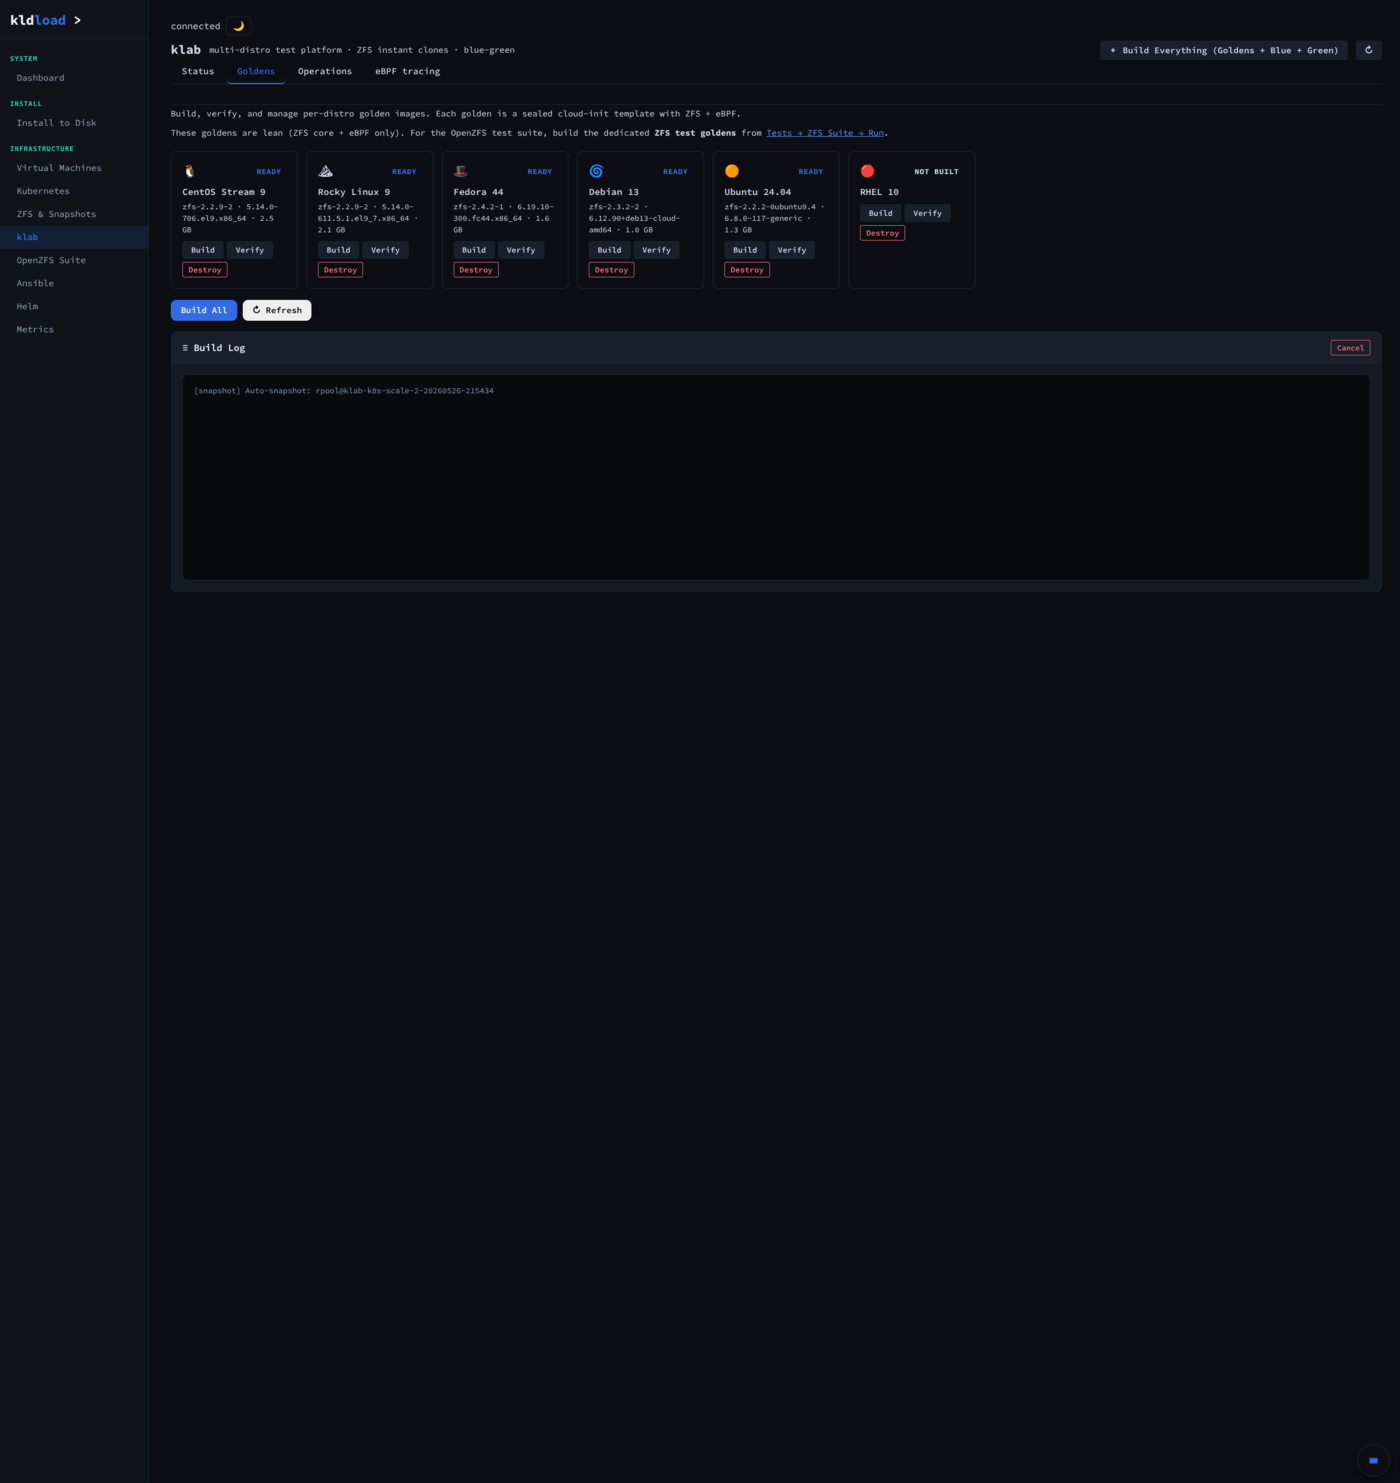Click the Rocky Linux mountain icon
The width and height of the screenshot is (1400, 1483).
(325, 171)
